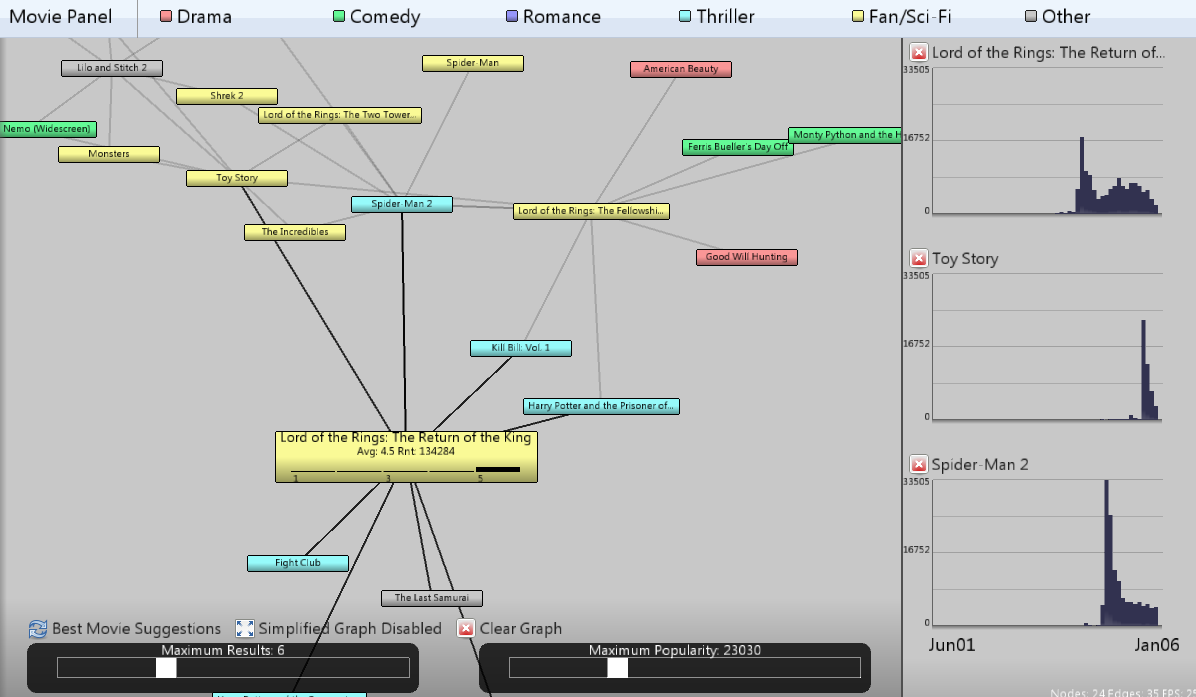Toggle the Thriller genre color box
Viewport: 1196px width, 697px height.
tap(685, 16)
